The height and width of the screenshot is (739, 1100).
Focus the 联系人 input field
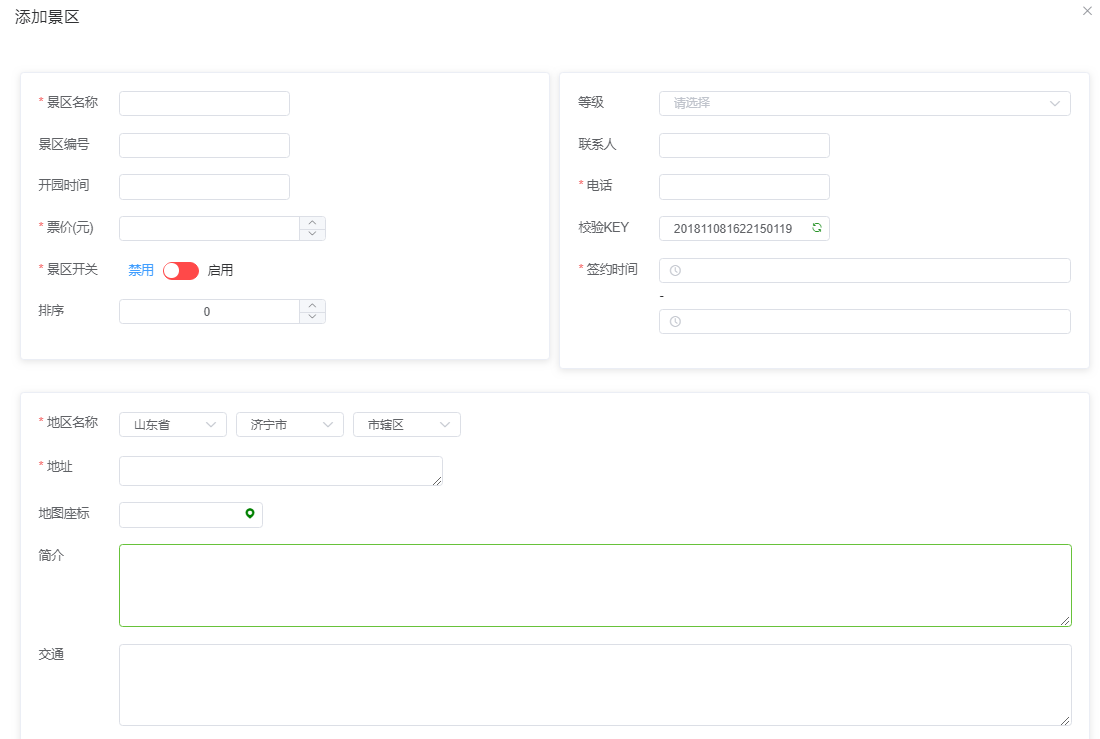(x=744, y=145)
